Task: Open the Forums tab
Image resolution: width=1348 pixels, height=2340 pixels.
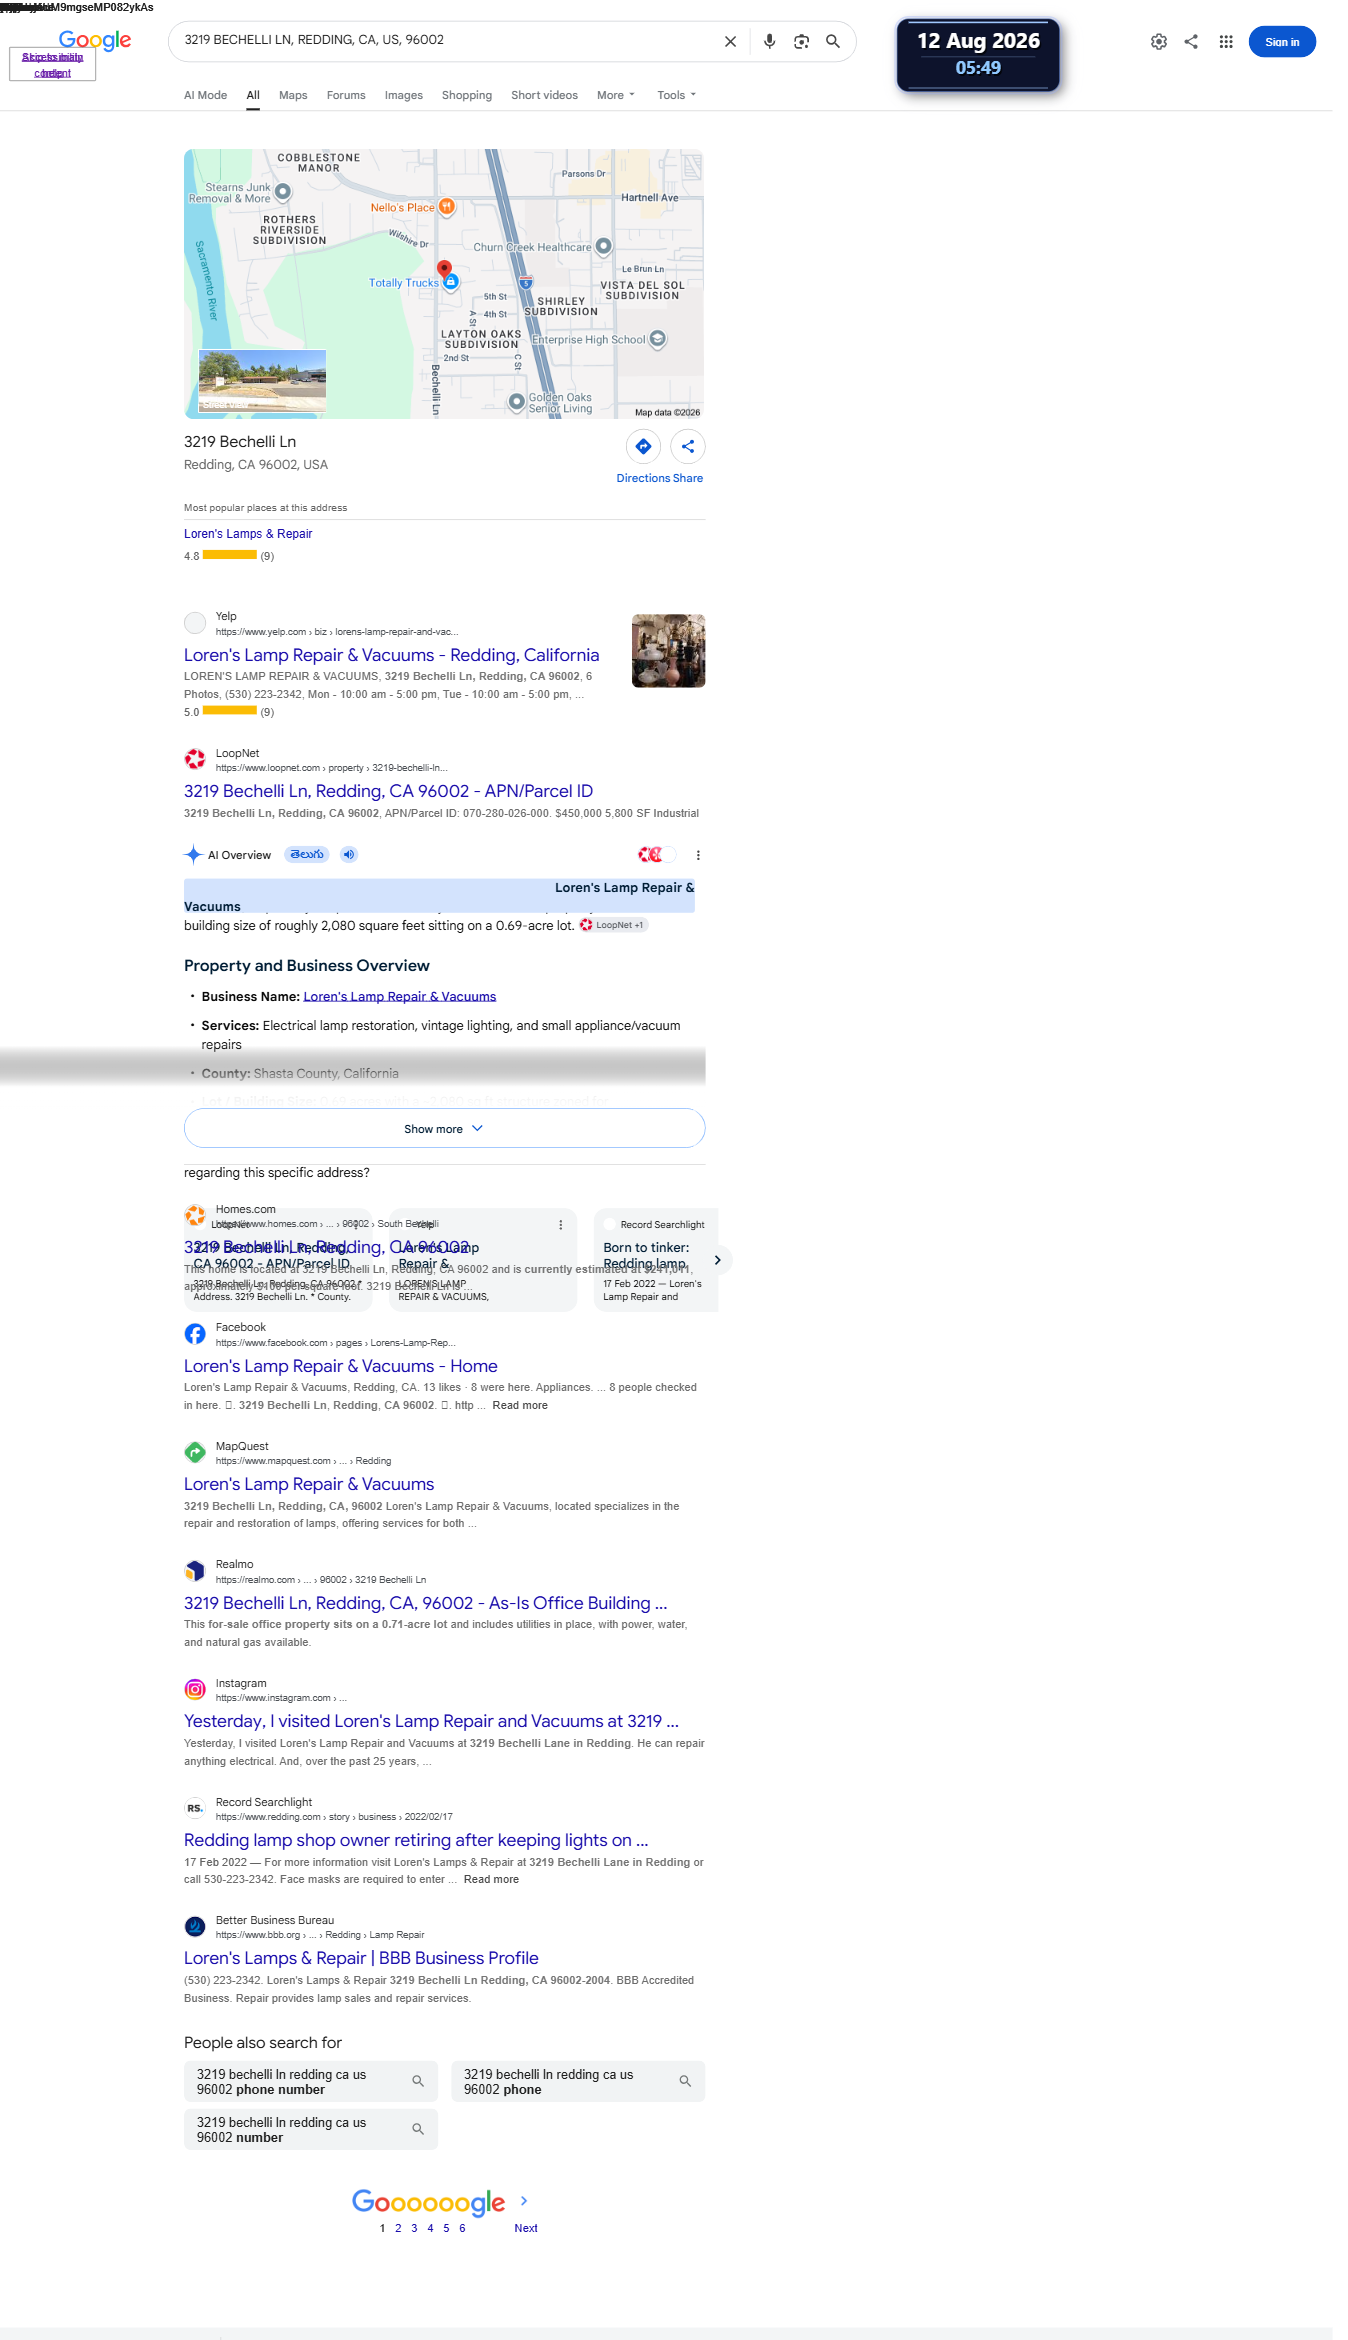Action: click(346, 95)
